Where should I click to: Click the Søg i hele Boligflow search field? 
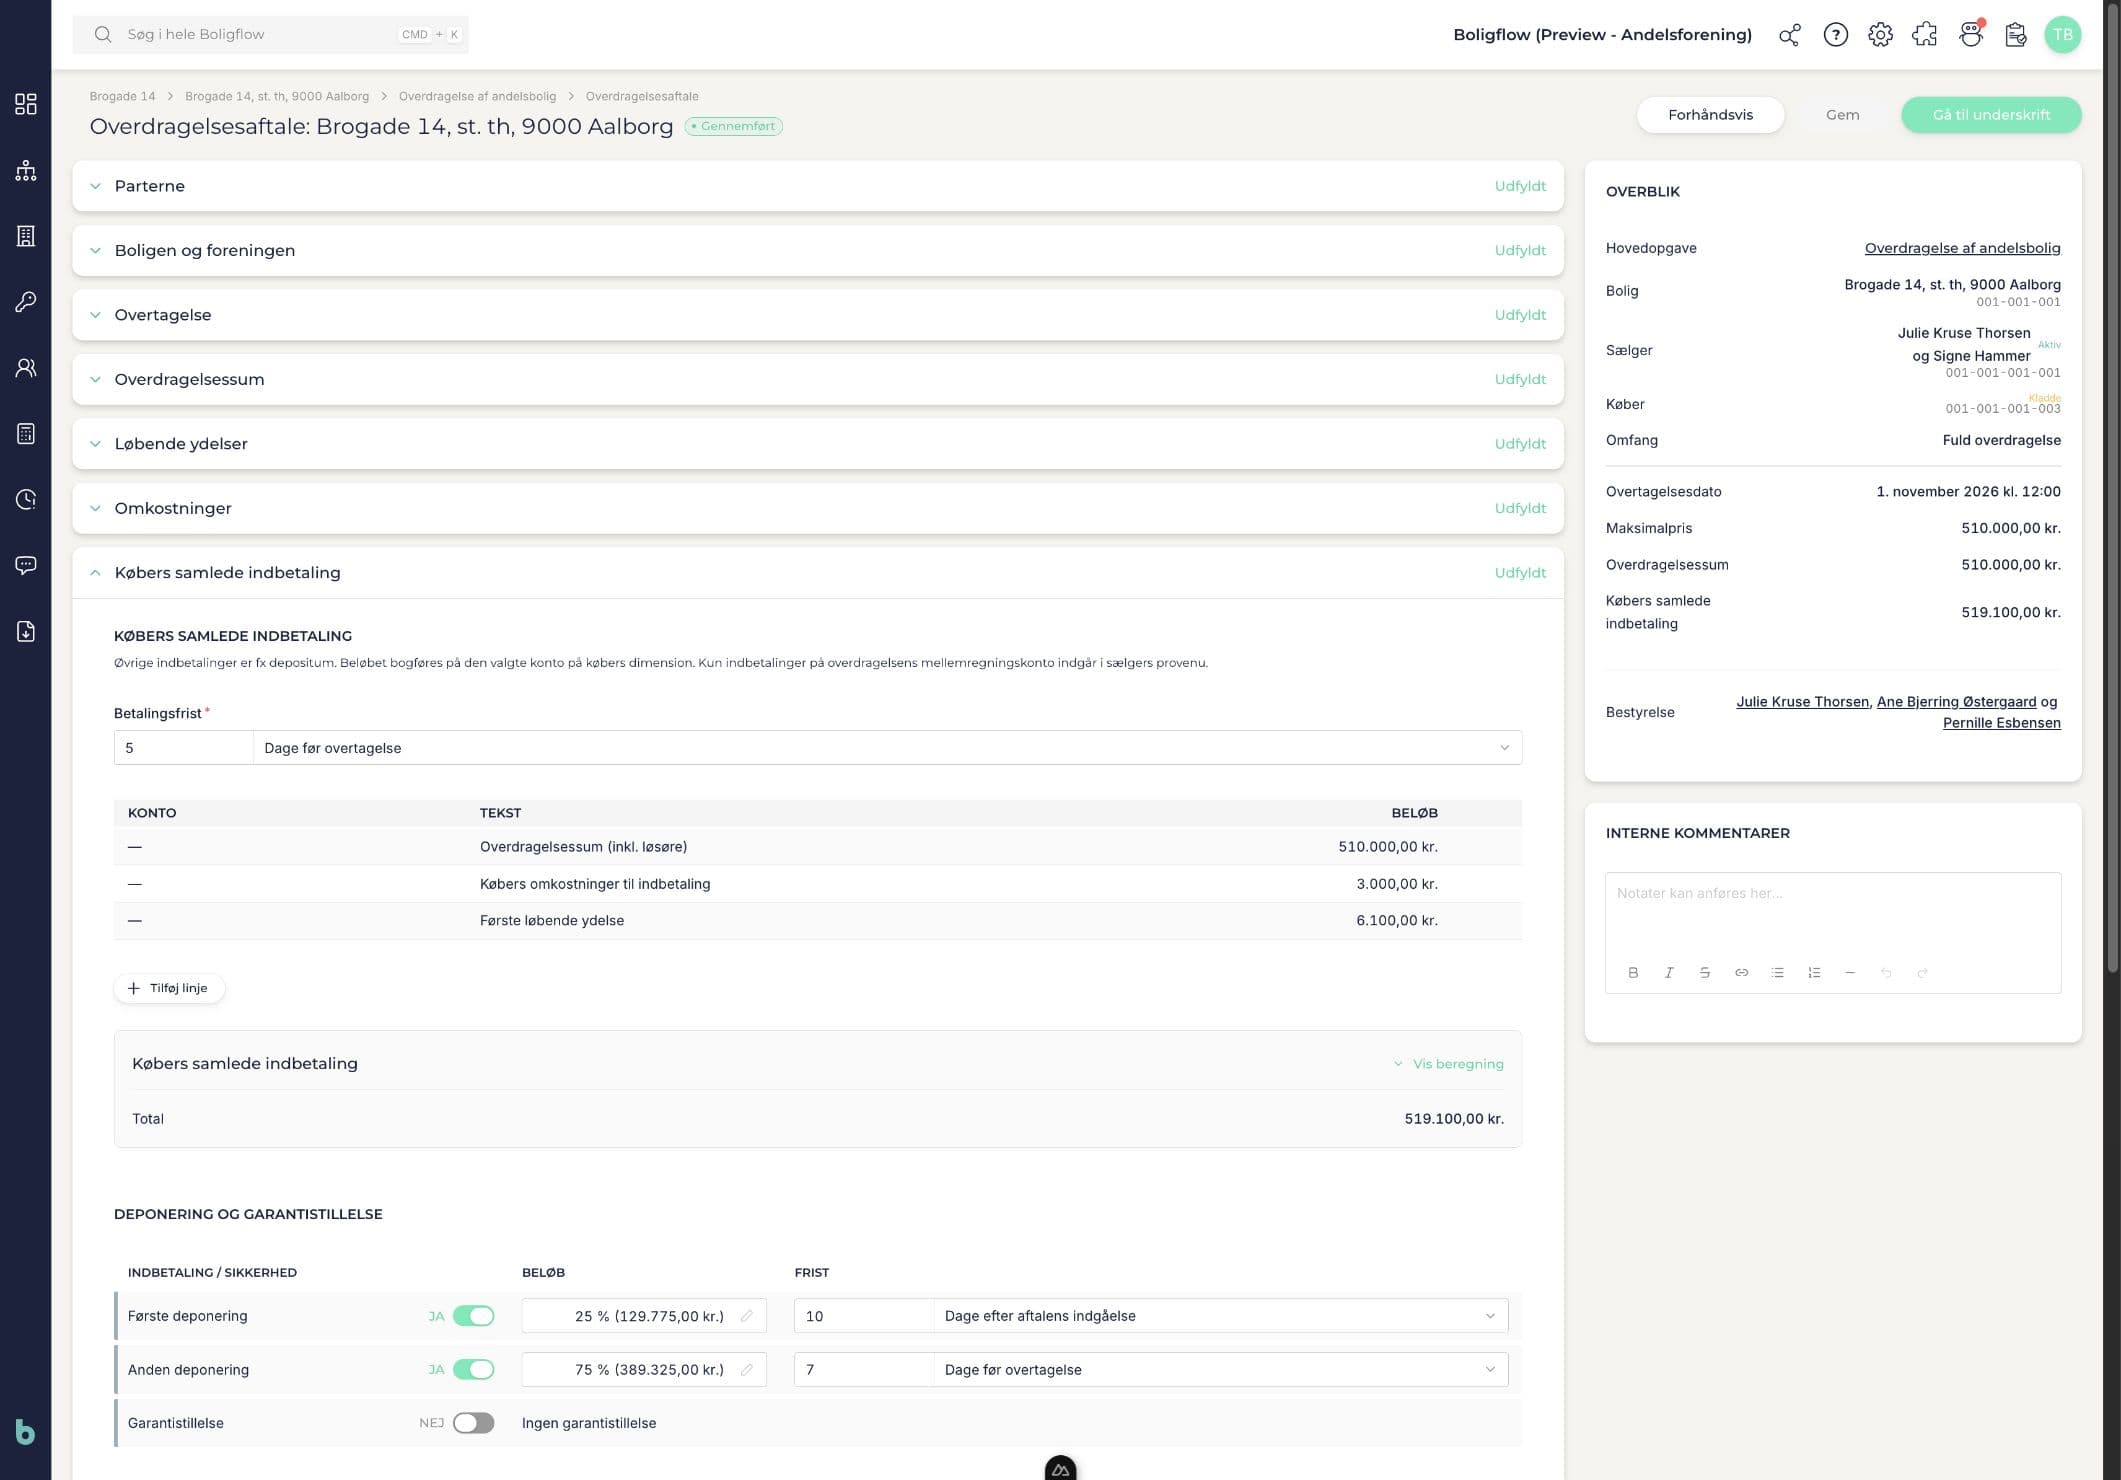(270, 34)
